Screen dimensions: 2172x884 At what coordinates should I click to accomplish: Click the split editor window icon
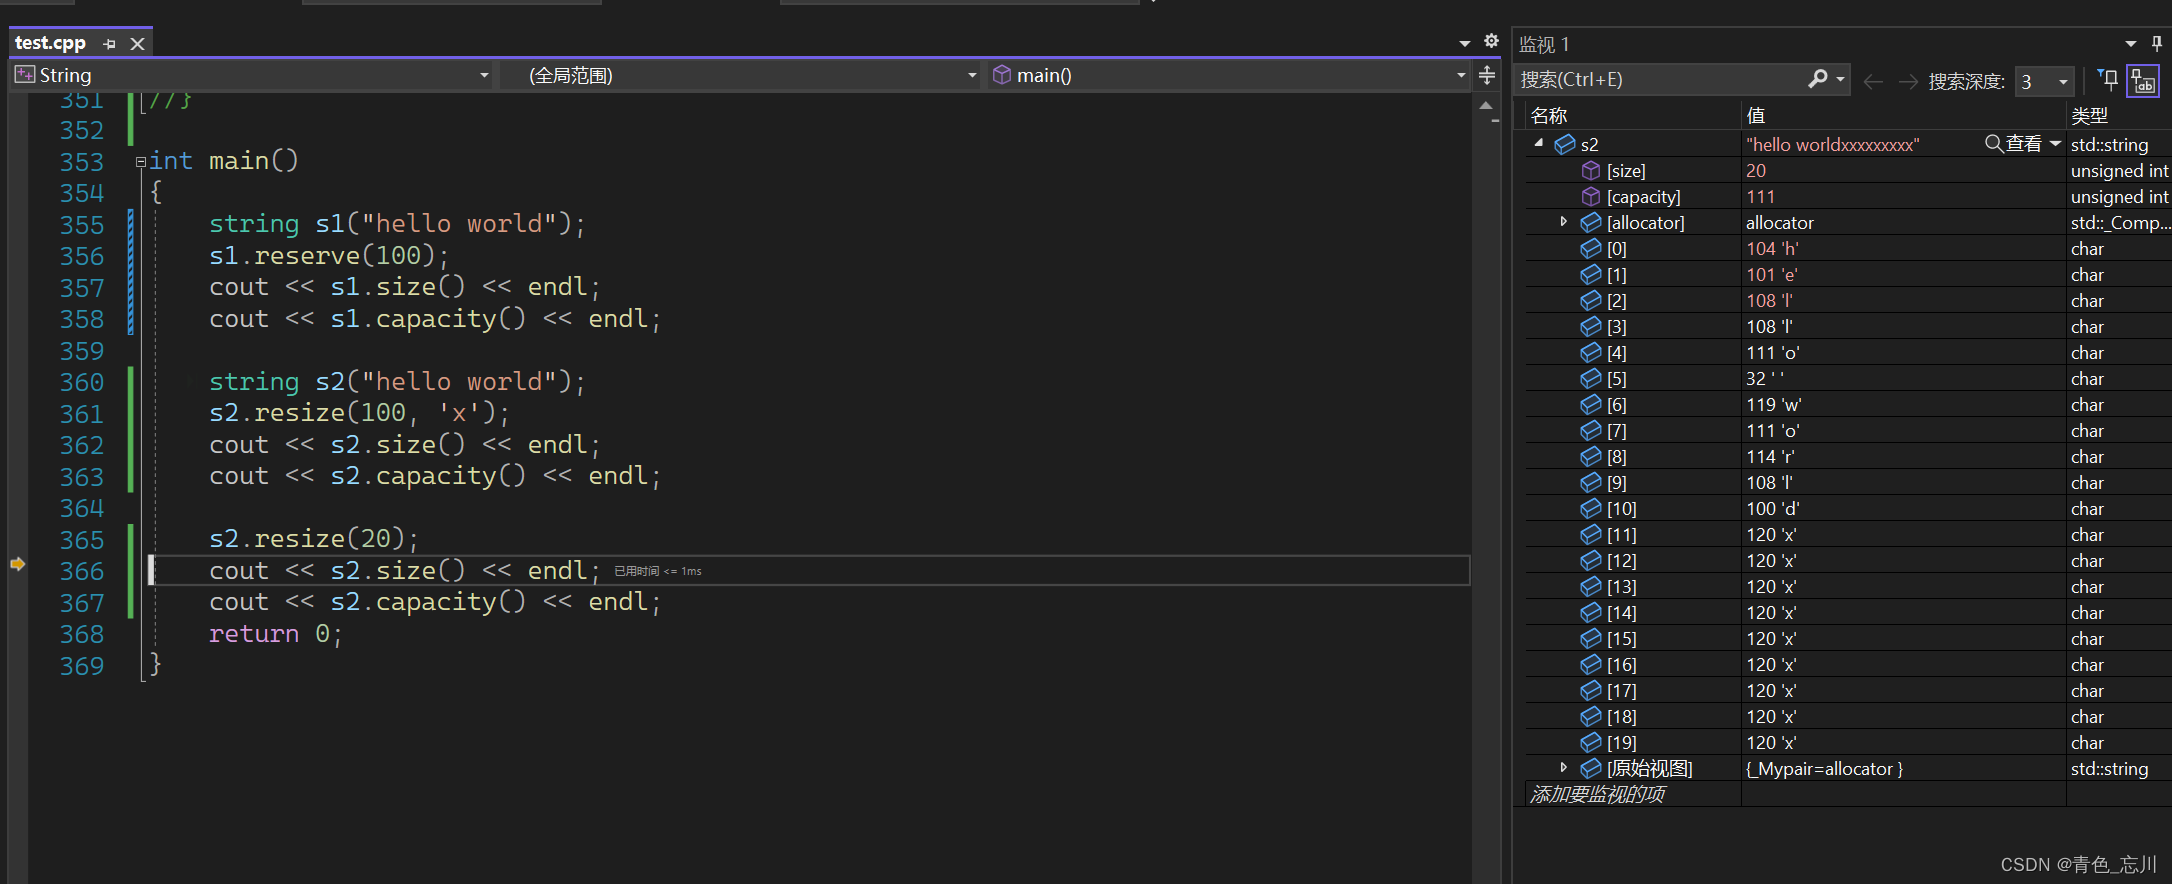(x=1487, y=75)
